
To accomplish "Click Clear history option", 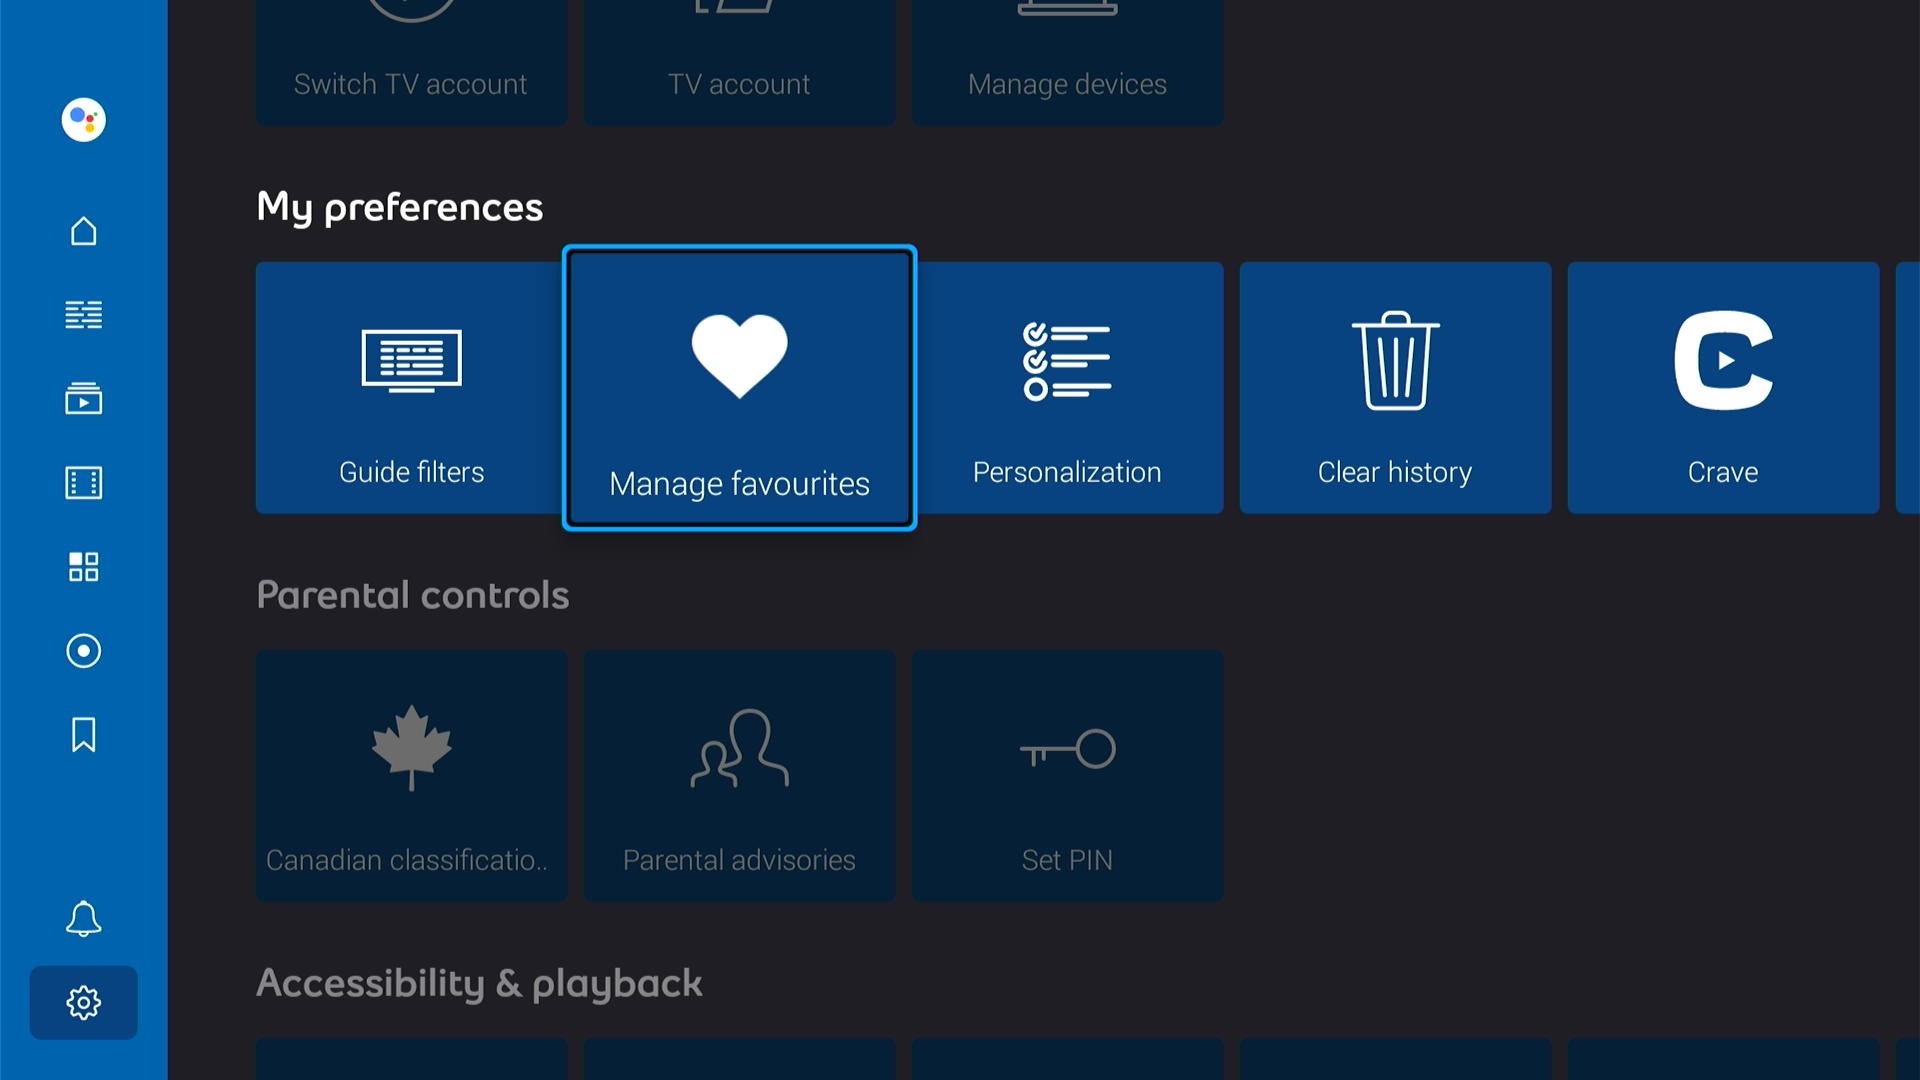I will coord(1395,388).
